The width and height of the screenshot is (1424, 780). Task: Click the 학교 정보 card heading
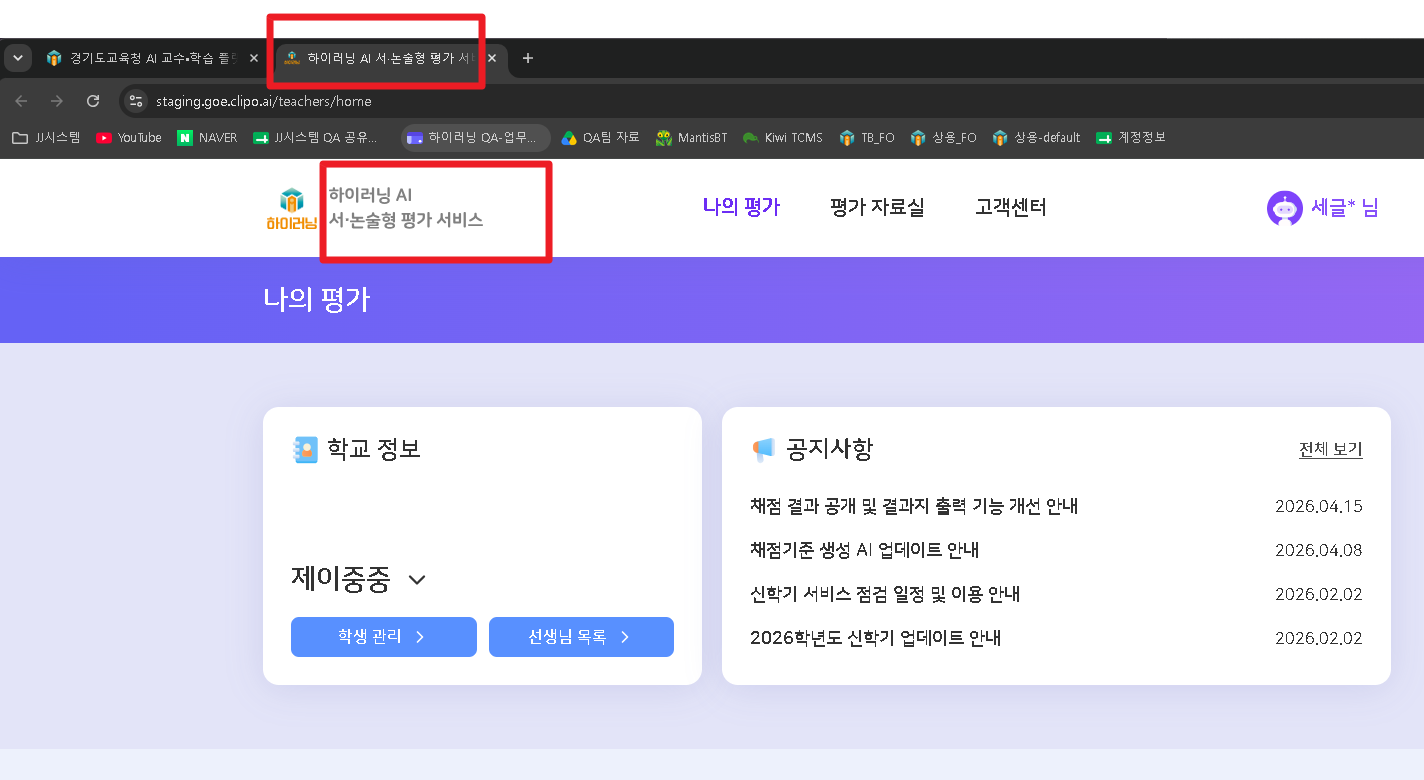pos(374,449)
